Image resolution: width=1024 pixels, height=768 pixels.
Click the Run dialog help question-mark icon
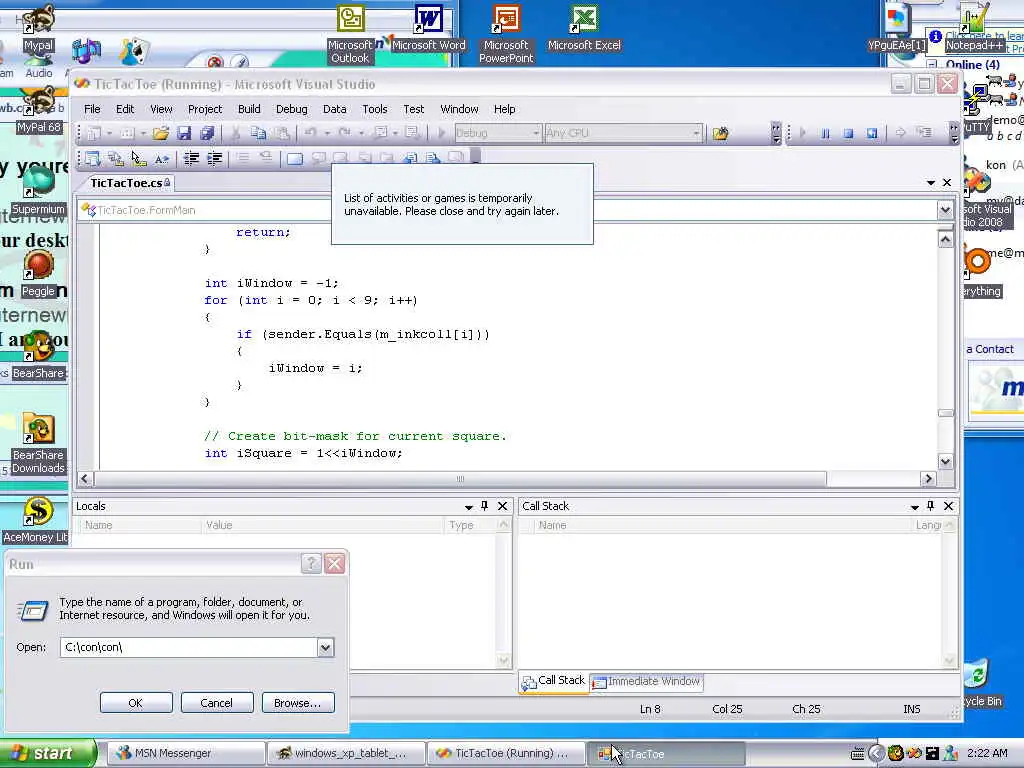coord(312,564)
